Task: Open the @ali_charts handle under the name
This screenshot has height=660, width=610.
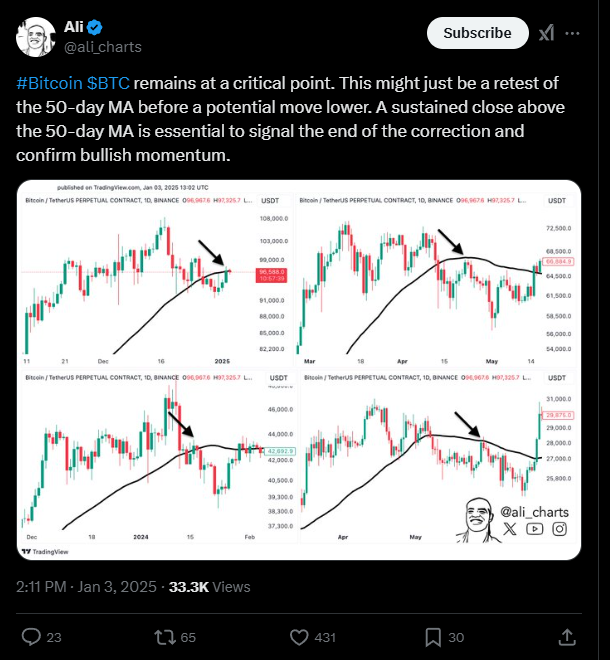Action: coord(103,47)
